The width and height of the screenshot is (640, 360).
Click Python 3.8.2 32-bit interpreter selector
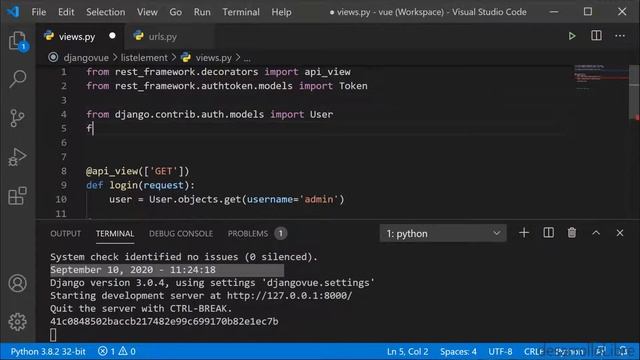pyautogui.click(x=48, y=351)
